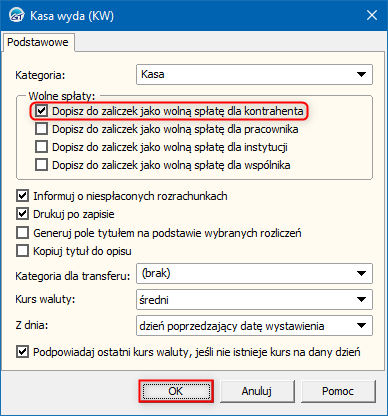Image resolution: width=388 pixels, height=416 pixels.
Task: Open the Kategoria dropdown arrow
Action: pyautogui.click(x=361, y=74)
